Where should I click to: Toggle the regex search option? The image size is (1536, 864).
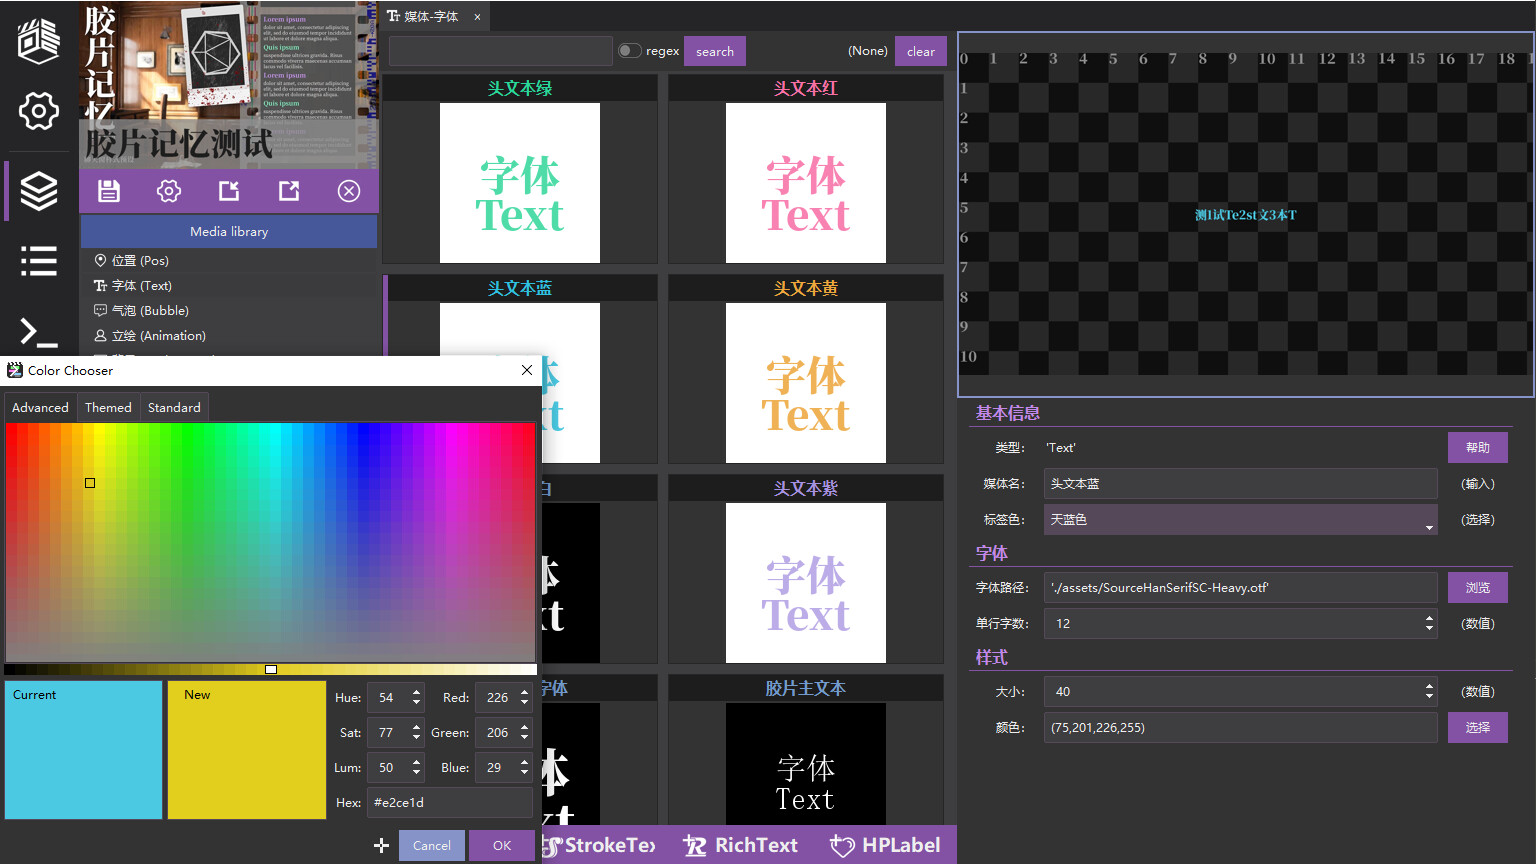630,50
